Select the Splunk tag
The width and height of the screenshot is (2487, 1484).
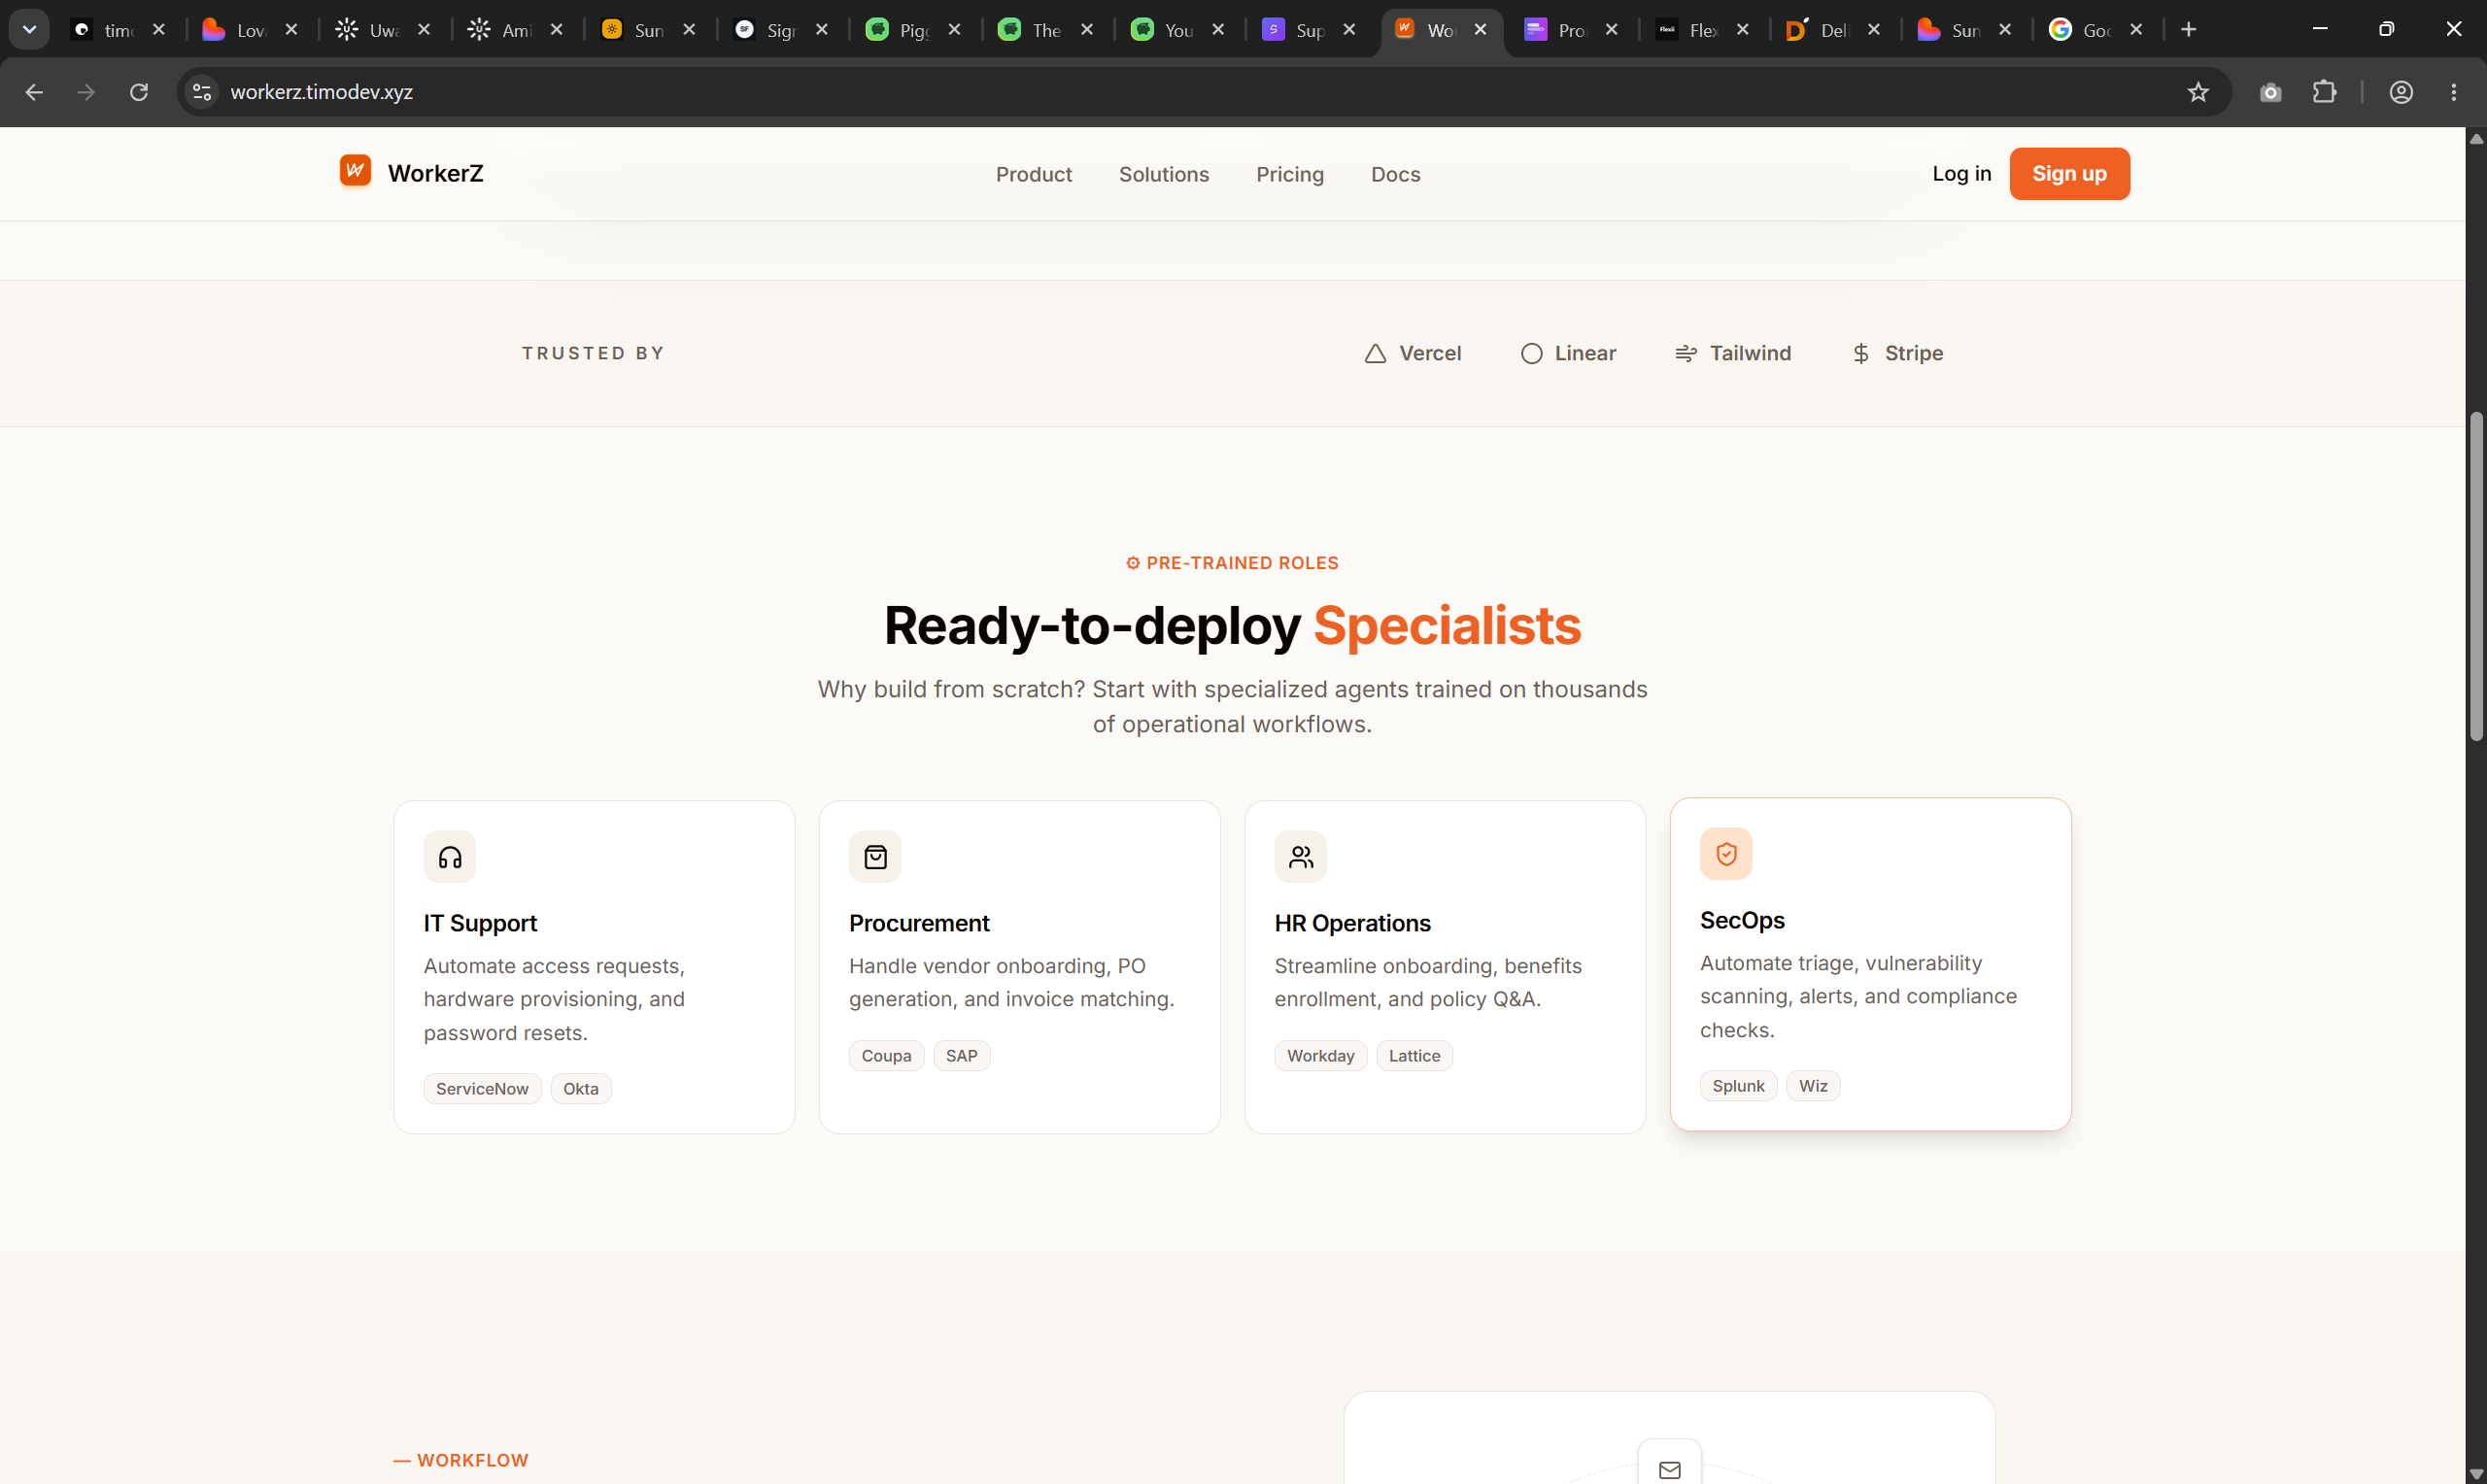[x=1738, y=1086]
